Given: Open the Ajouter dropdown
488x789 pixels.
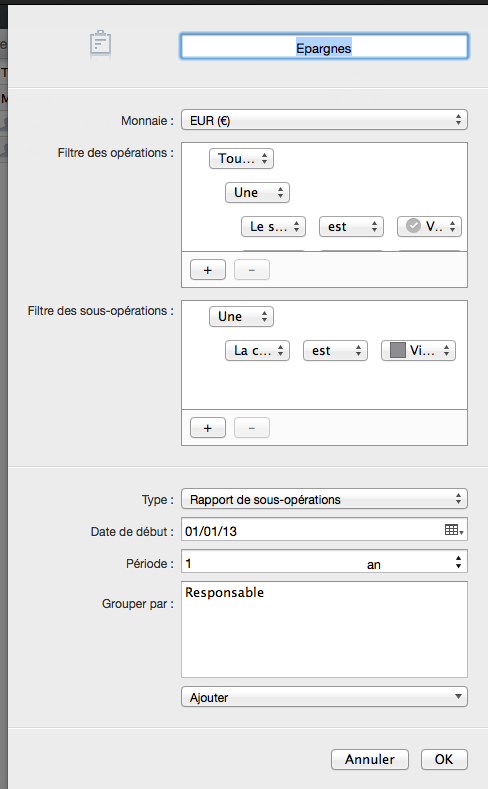Looking at the screenshot, I should coord(324,697).
